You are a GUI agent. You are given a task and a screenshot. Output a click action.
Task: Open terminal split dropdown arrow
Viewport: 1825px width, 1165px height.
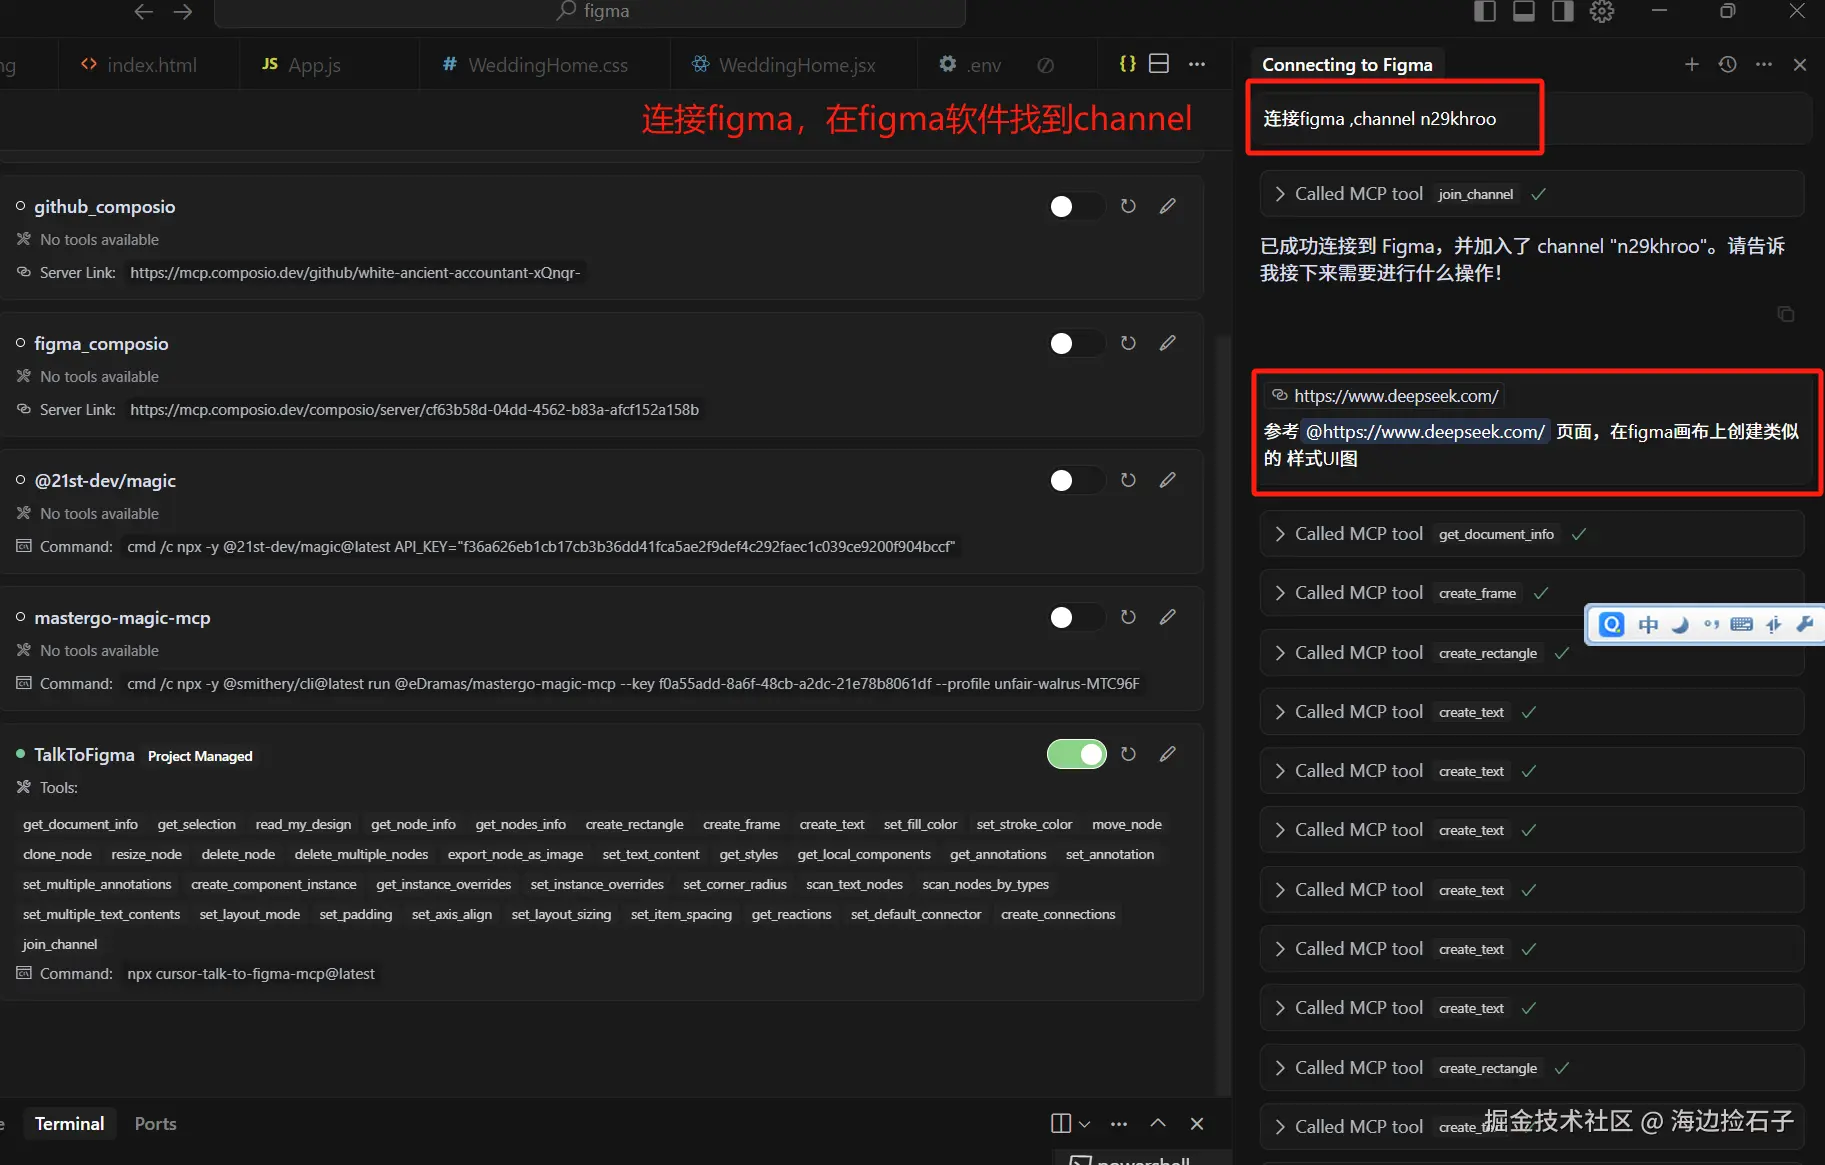(x=1085, y=1124)
